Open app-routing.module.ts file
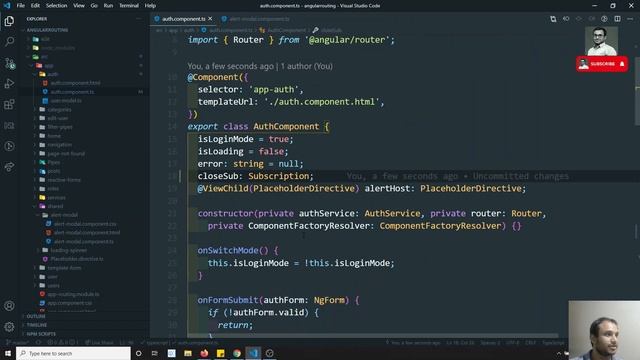This screenshot has width=640, height=360. click(73, 294)
